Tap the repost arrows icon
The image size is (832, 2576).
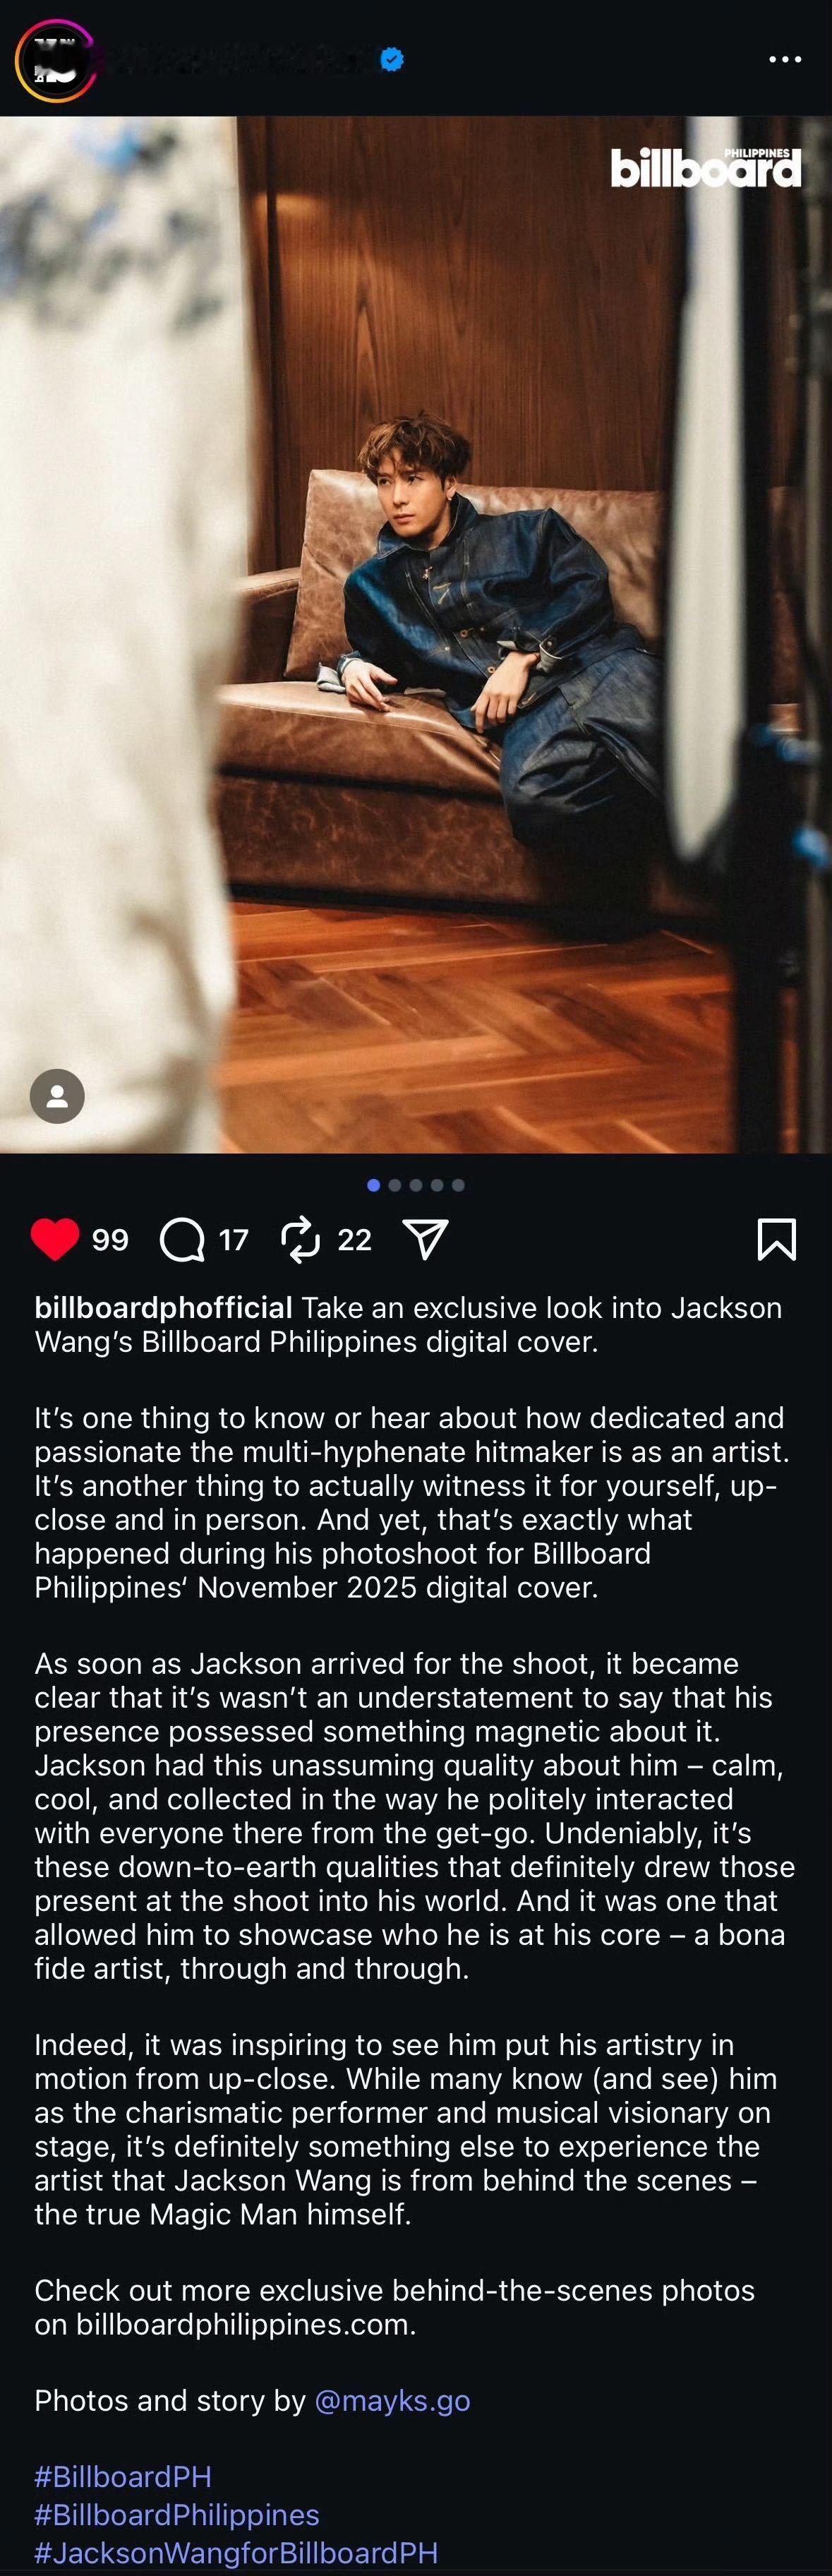point(300,1240)
